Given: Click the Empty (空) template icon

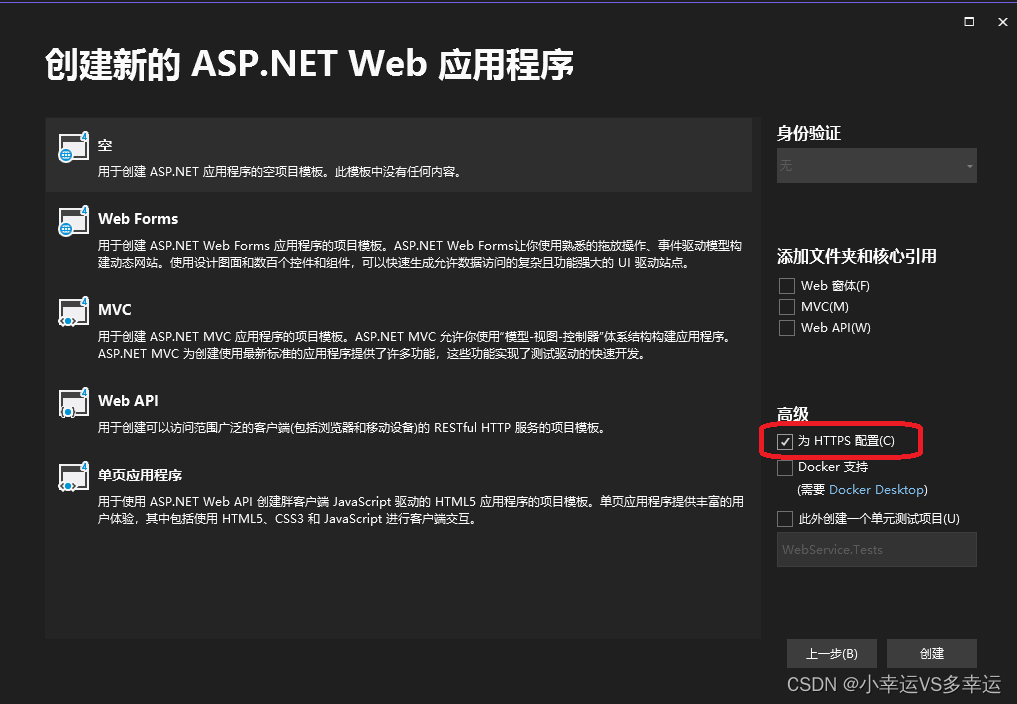Looking at the screenshot, I should pyautogui.click(x=73, y=147).
